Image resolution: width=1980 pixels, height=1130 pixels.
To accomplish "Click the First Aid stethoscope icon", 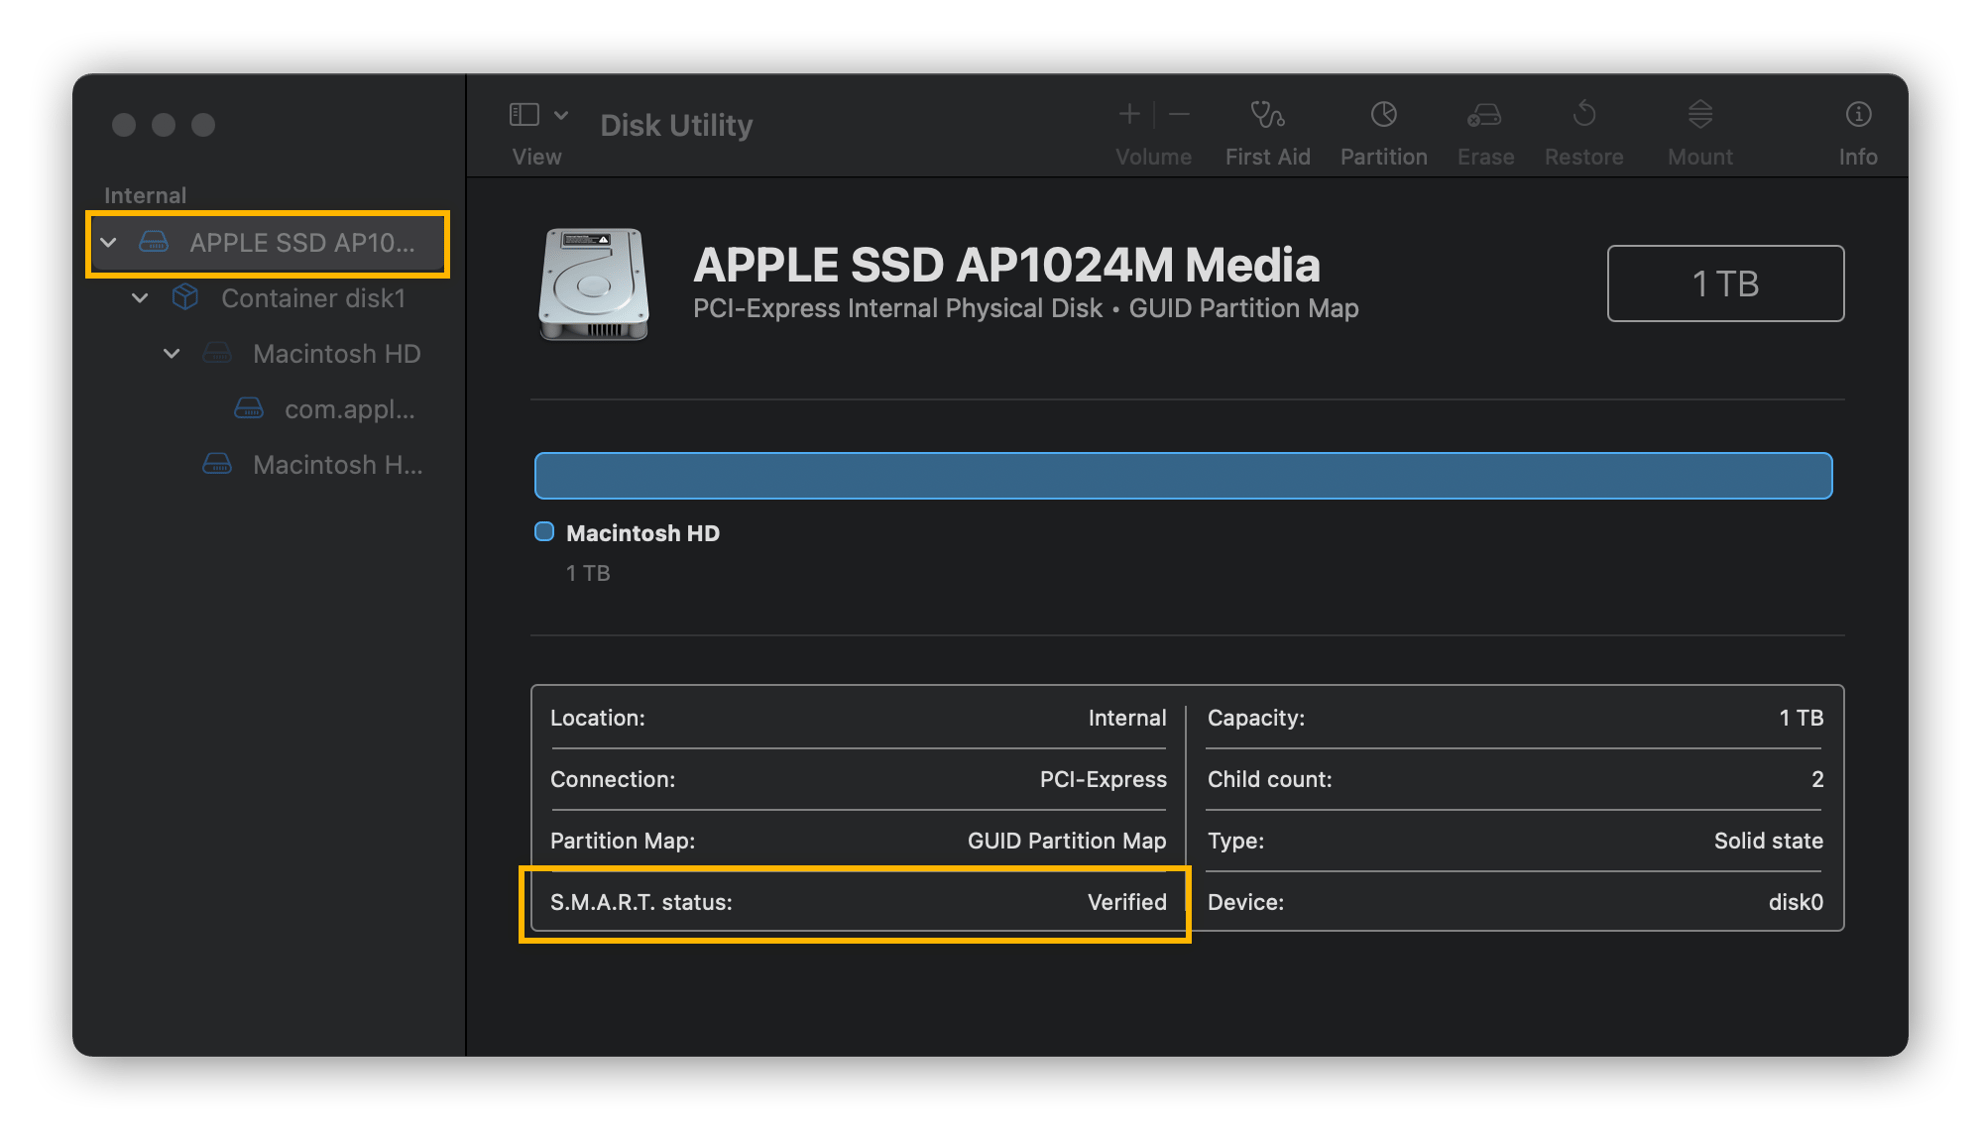I will click(1267, 116).
